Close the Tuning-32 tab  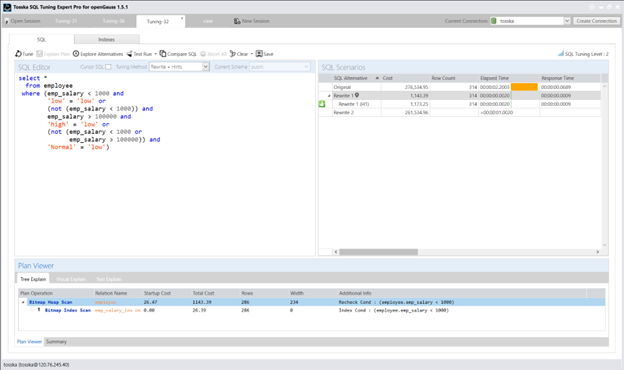pyautogui.click(x=182, y=18)
